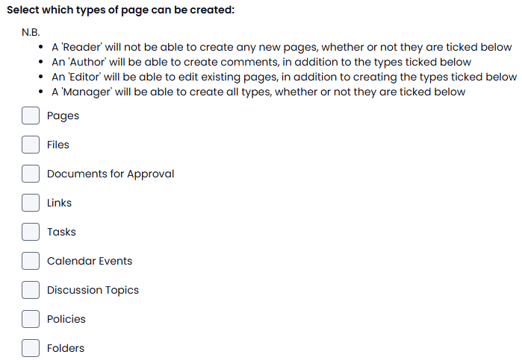Click the 'Calendar Events' label text
The width and height of the screenshot is (522, 360).
pyautogui.click(x=90, y=261)
